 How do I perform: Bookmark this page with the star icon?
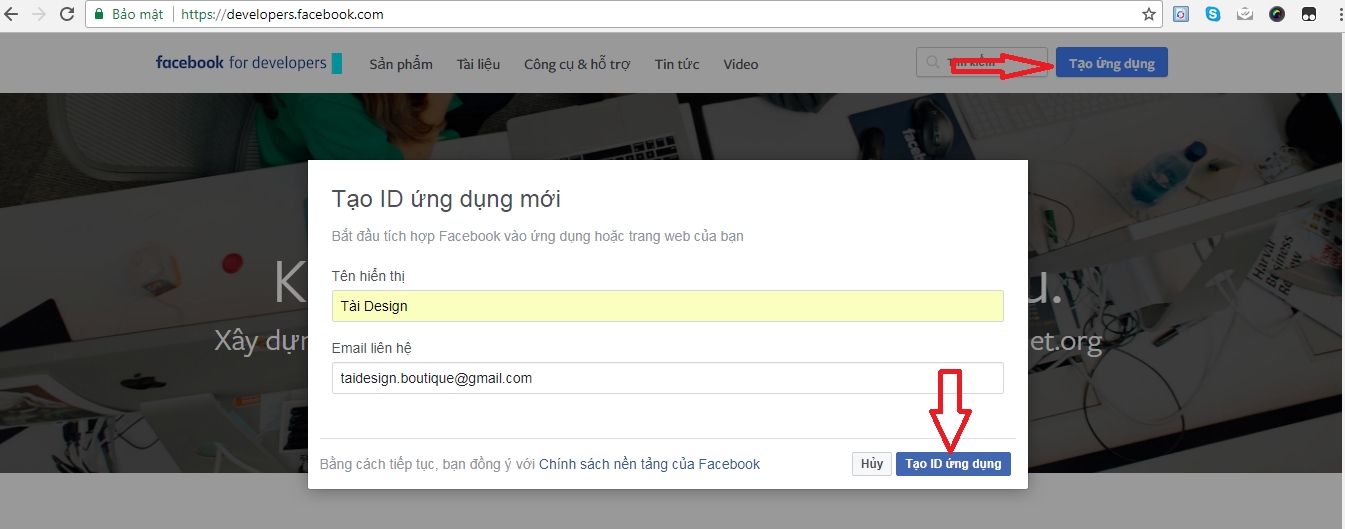click(x=1149, y=15)
